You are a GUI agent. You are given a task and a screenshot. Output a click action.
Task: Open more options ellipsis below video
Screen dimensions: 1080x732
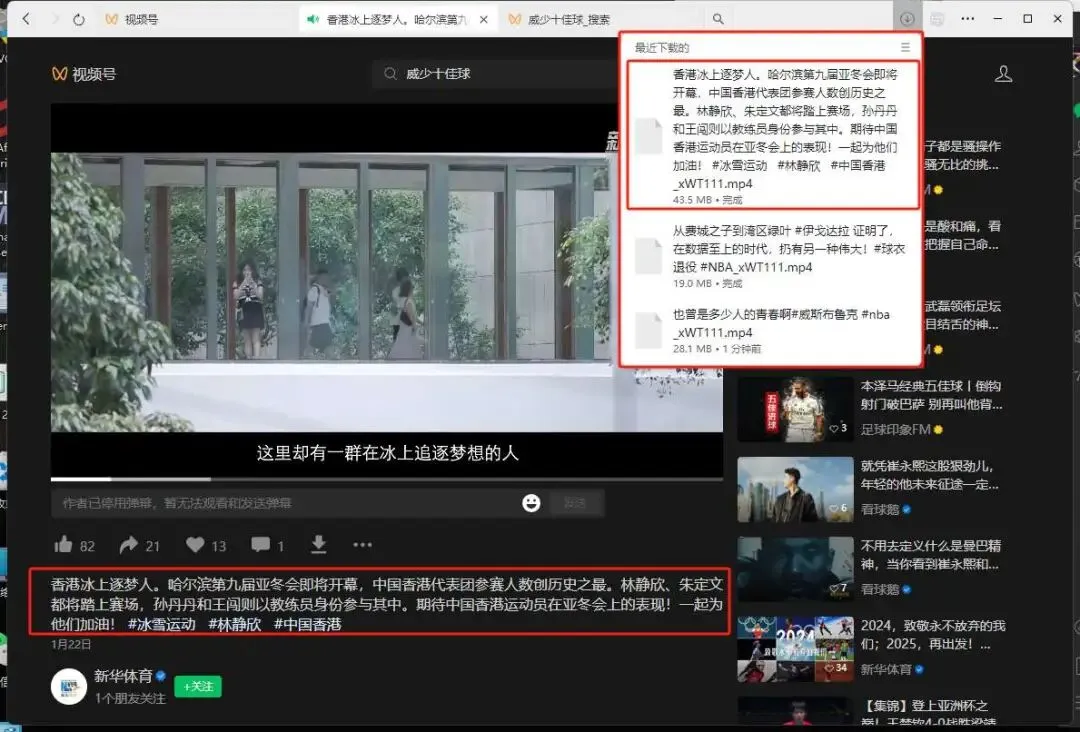pos(362,545)
